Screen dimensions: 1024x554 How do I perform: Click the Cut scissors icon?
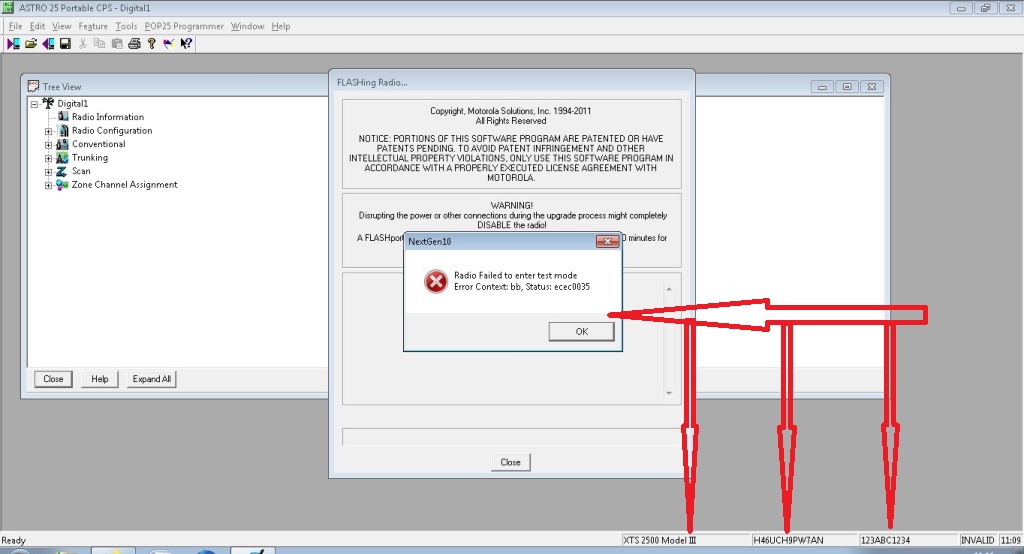[82, 44]
